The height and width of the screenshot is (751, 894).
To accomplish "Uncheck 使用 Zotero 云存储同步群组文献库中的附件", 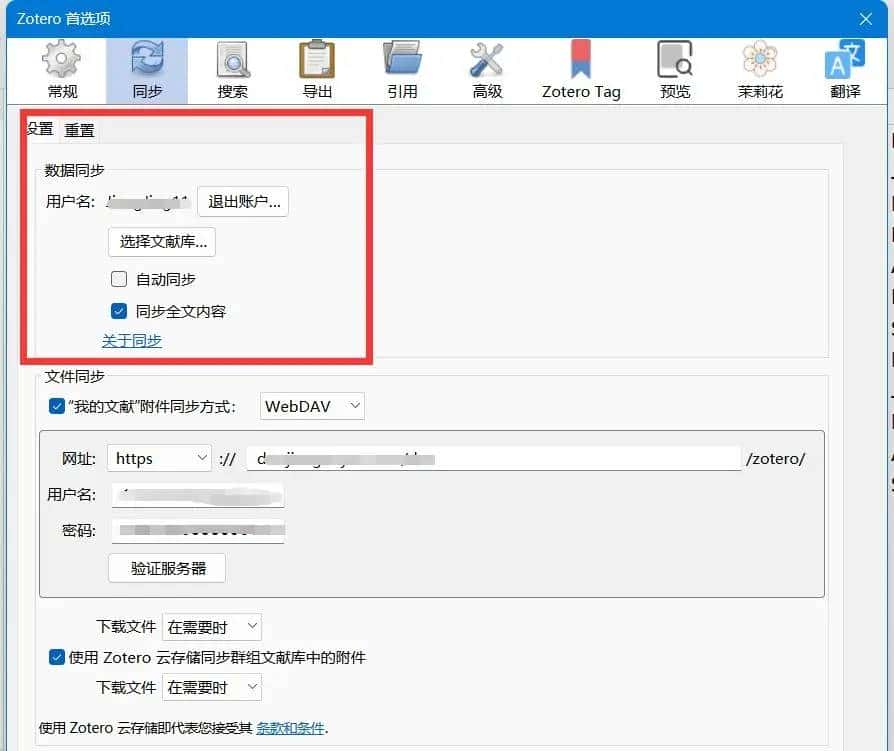I will point(57,657).
